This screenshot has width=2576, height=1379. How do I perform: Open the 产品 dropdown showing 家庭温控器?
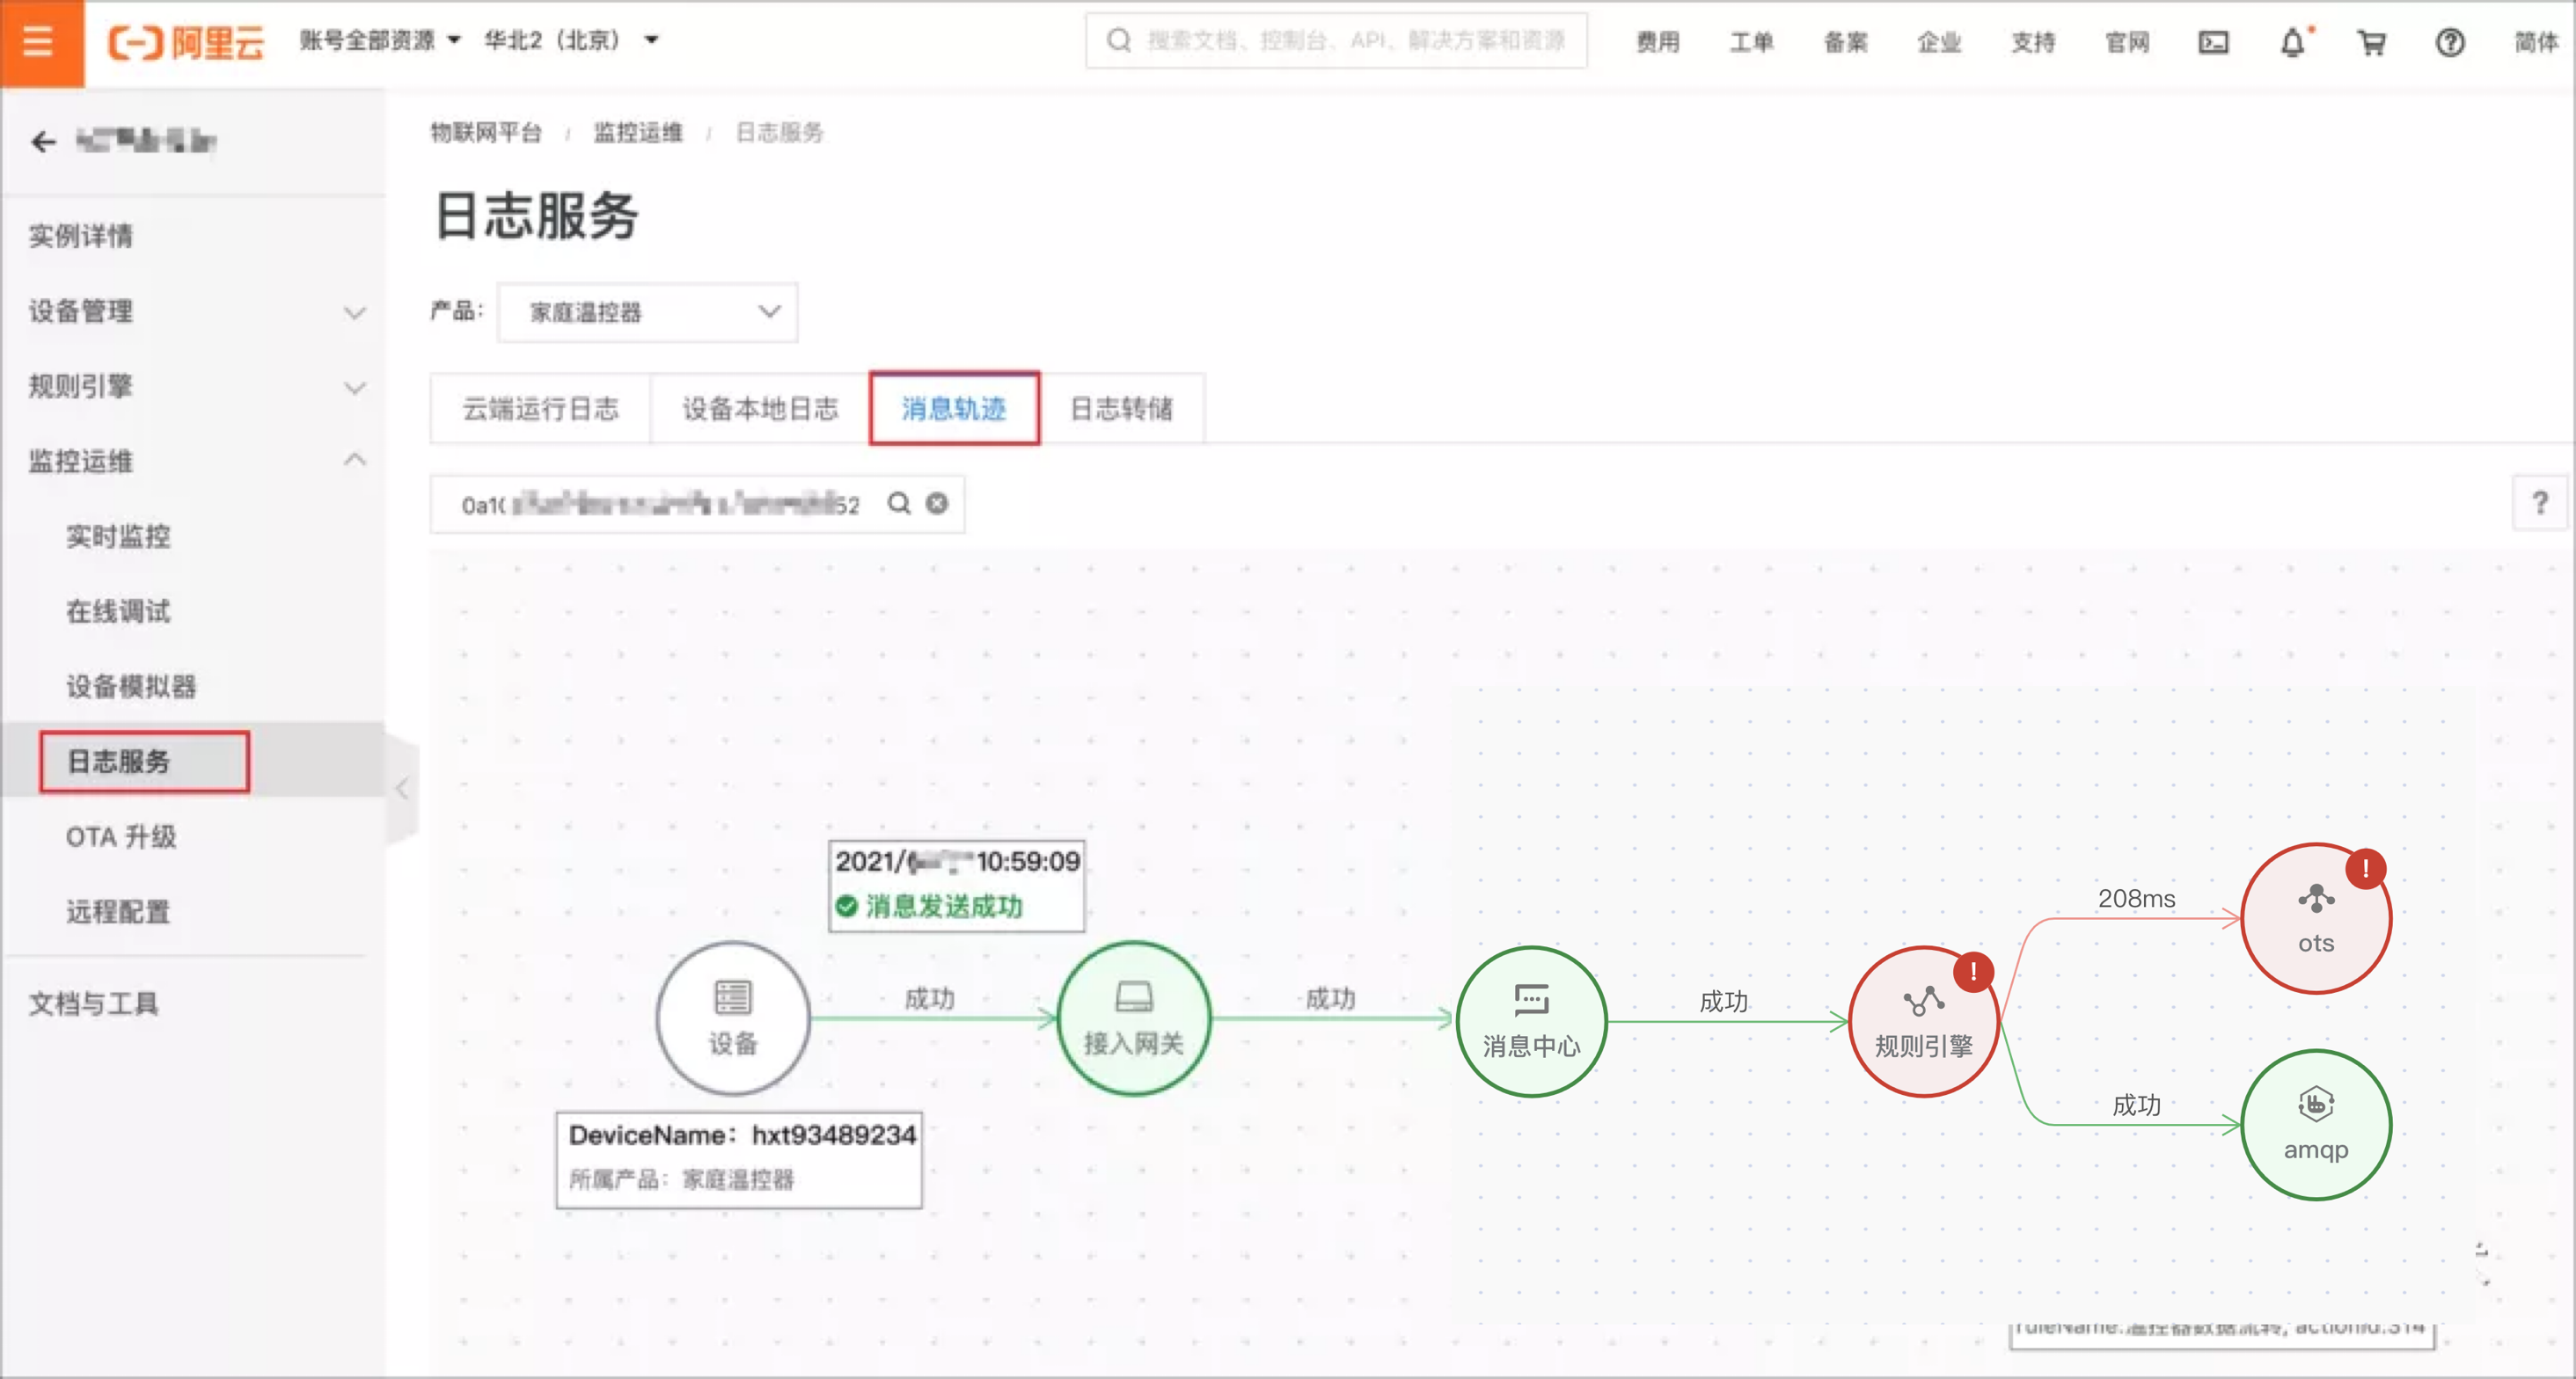(x=647, y=313)
